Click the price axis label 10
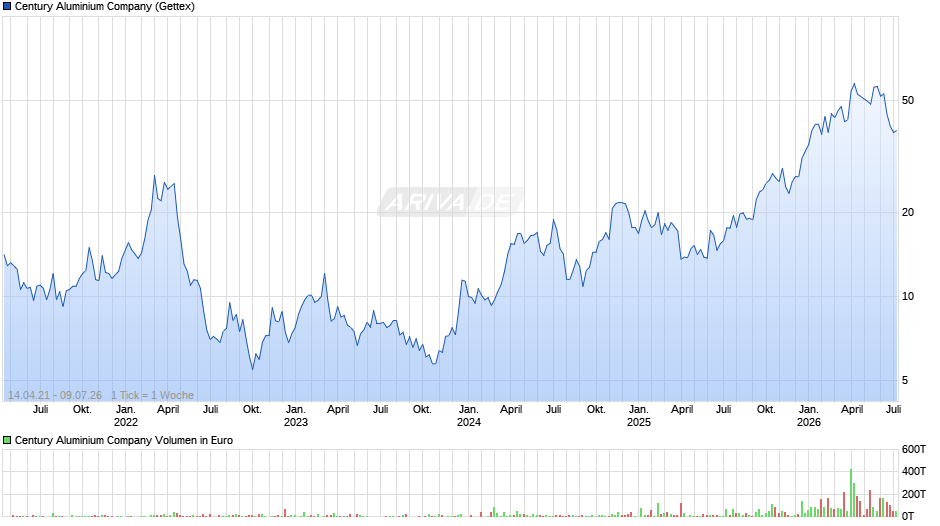940x526 pixels. click(x=908, y=296)
